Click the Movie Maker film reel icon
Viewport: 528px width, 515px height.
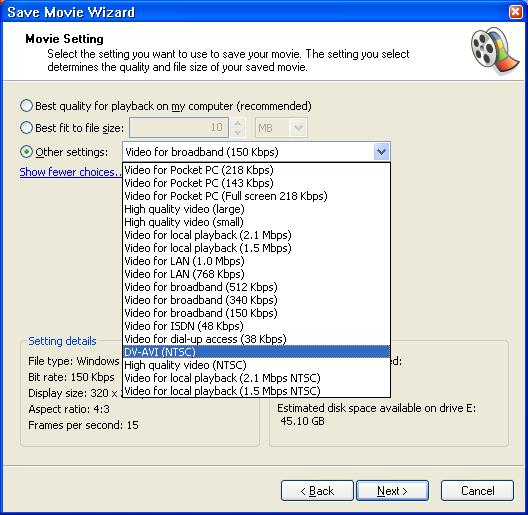click(494, 51)
